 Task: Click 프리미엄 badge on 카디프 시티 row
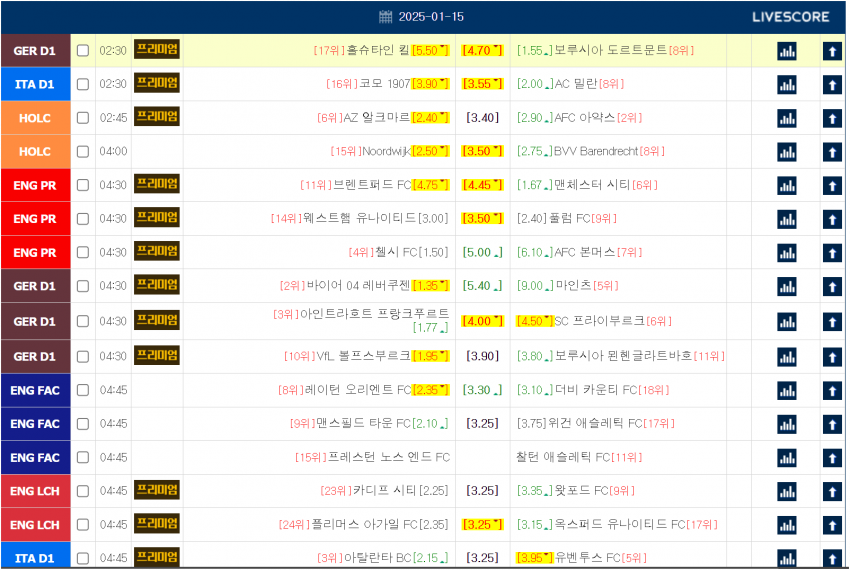click(157, 490)
